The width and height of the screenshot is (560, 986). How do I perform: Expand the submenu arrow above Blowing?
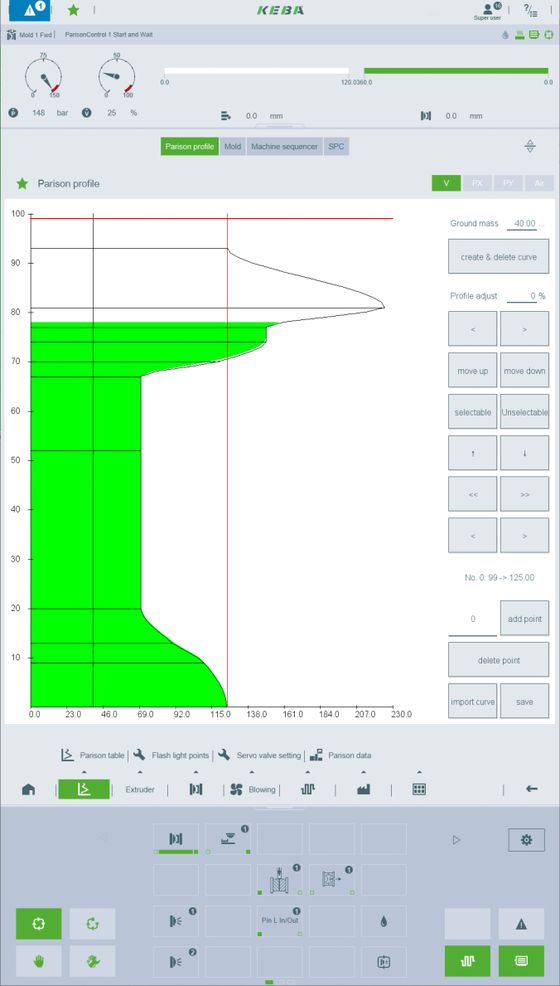point(252,772)
